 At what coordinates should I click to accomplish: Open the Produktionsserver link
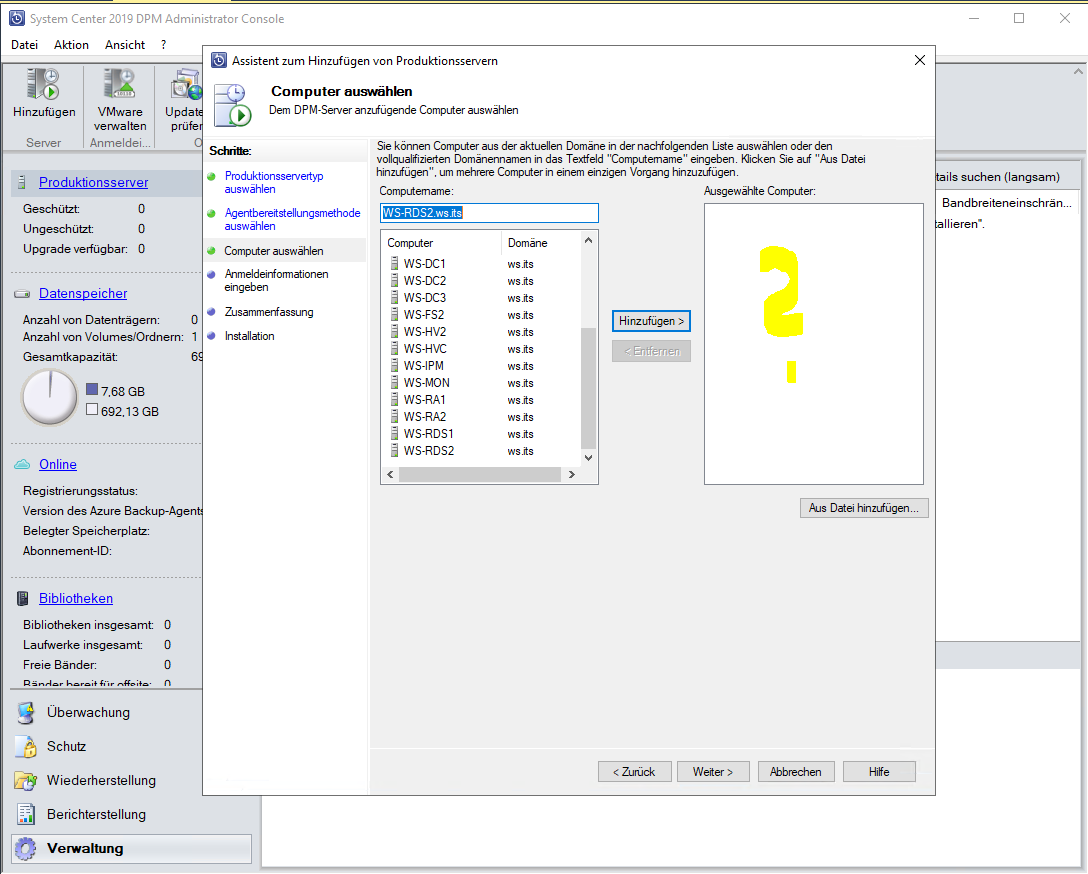point(94,182)
